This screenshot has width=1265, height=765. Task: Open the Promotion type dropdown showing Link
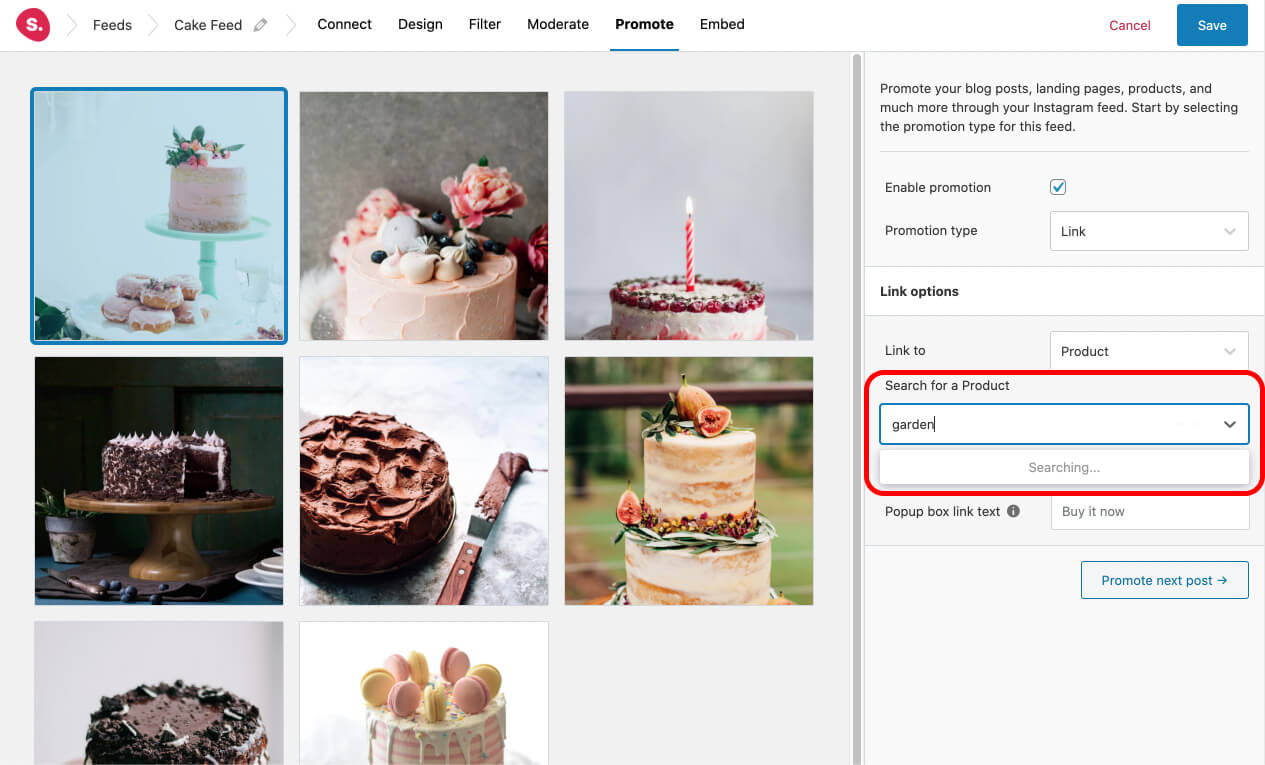(1149, 231)
